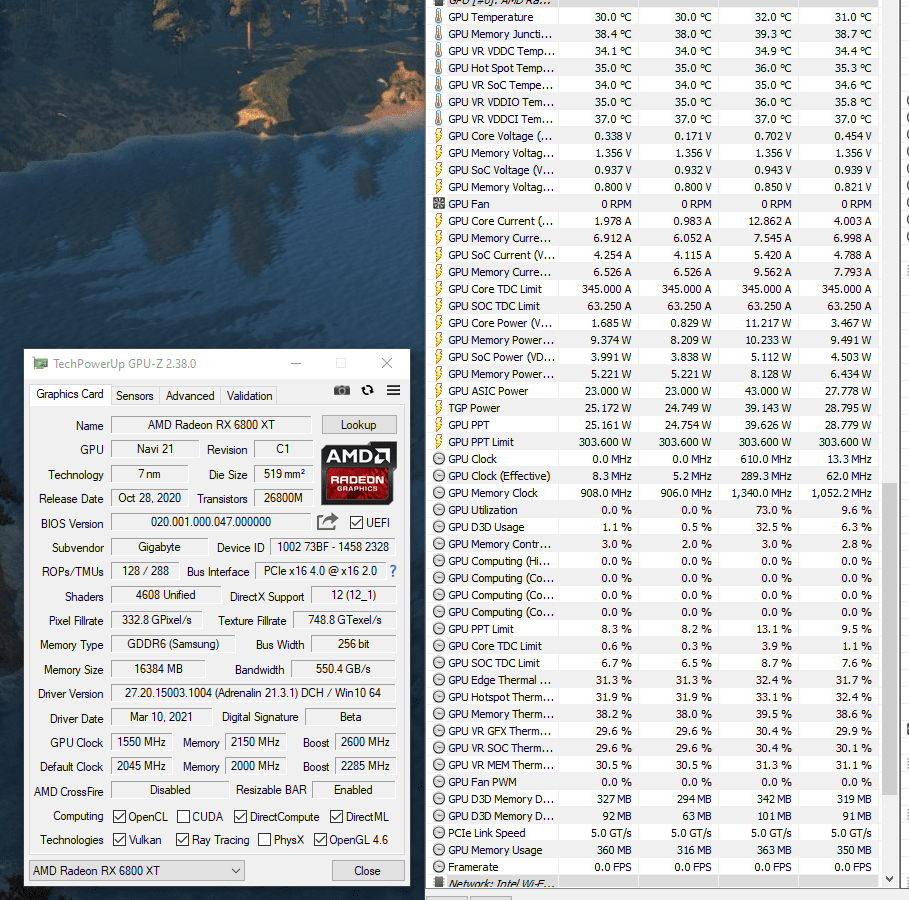Toggle the Vulkan checkbox
The height and width of the screenshot is (900, 909).
[119, 839]
